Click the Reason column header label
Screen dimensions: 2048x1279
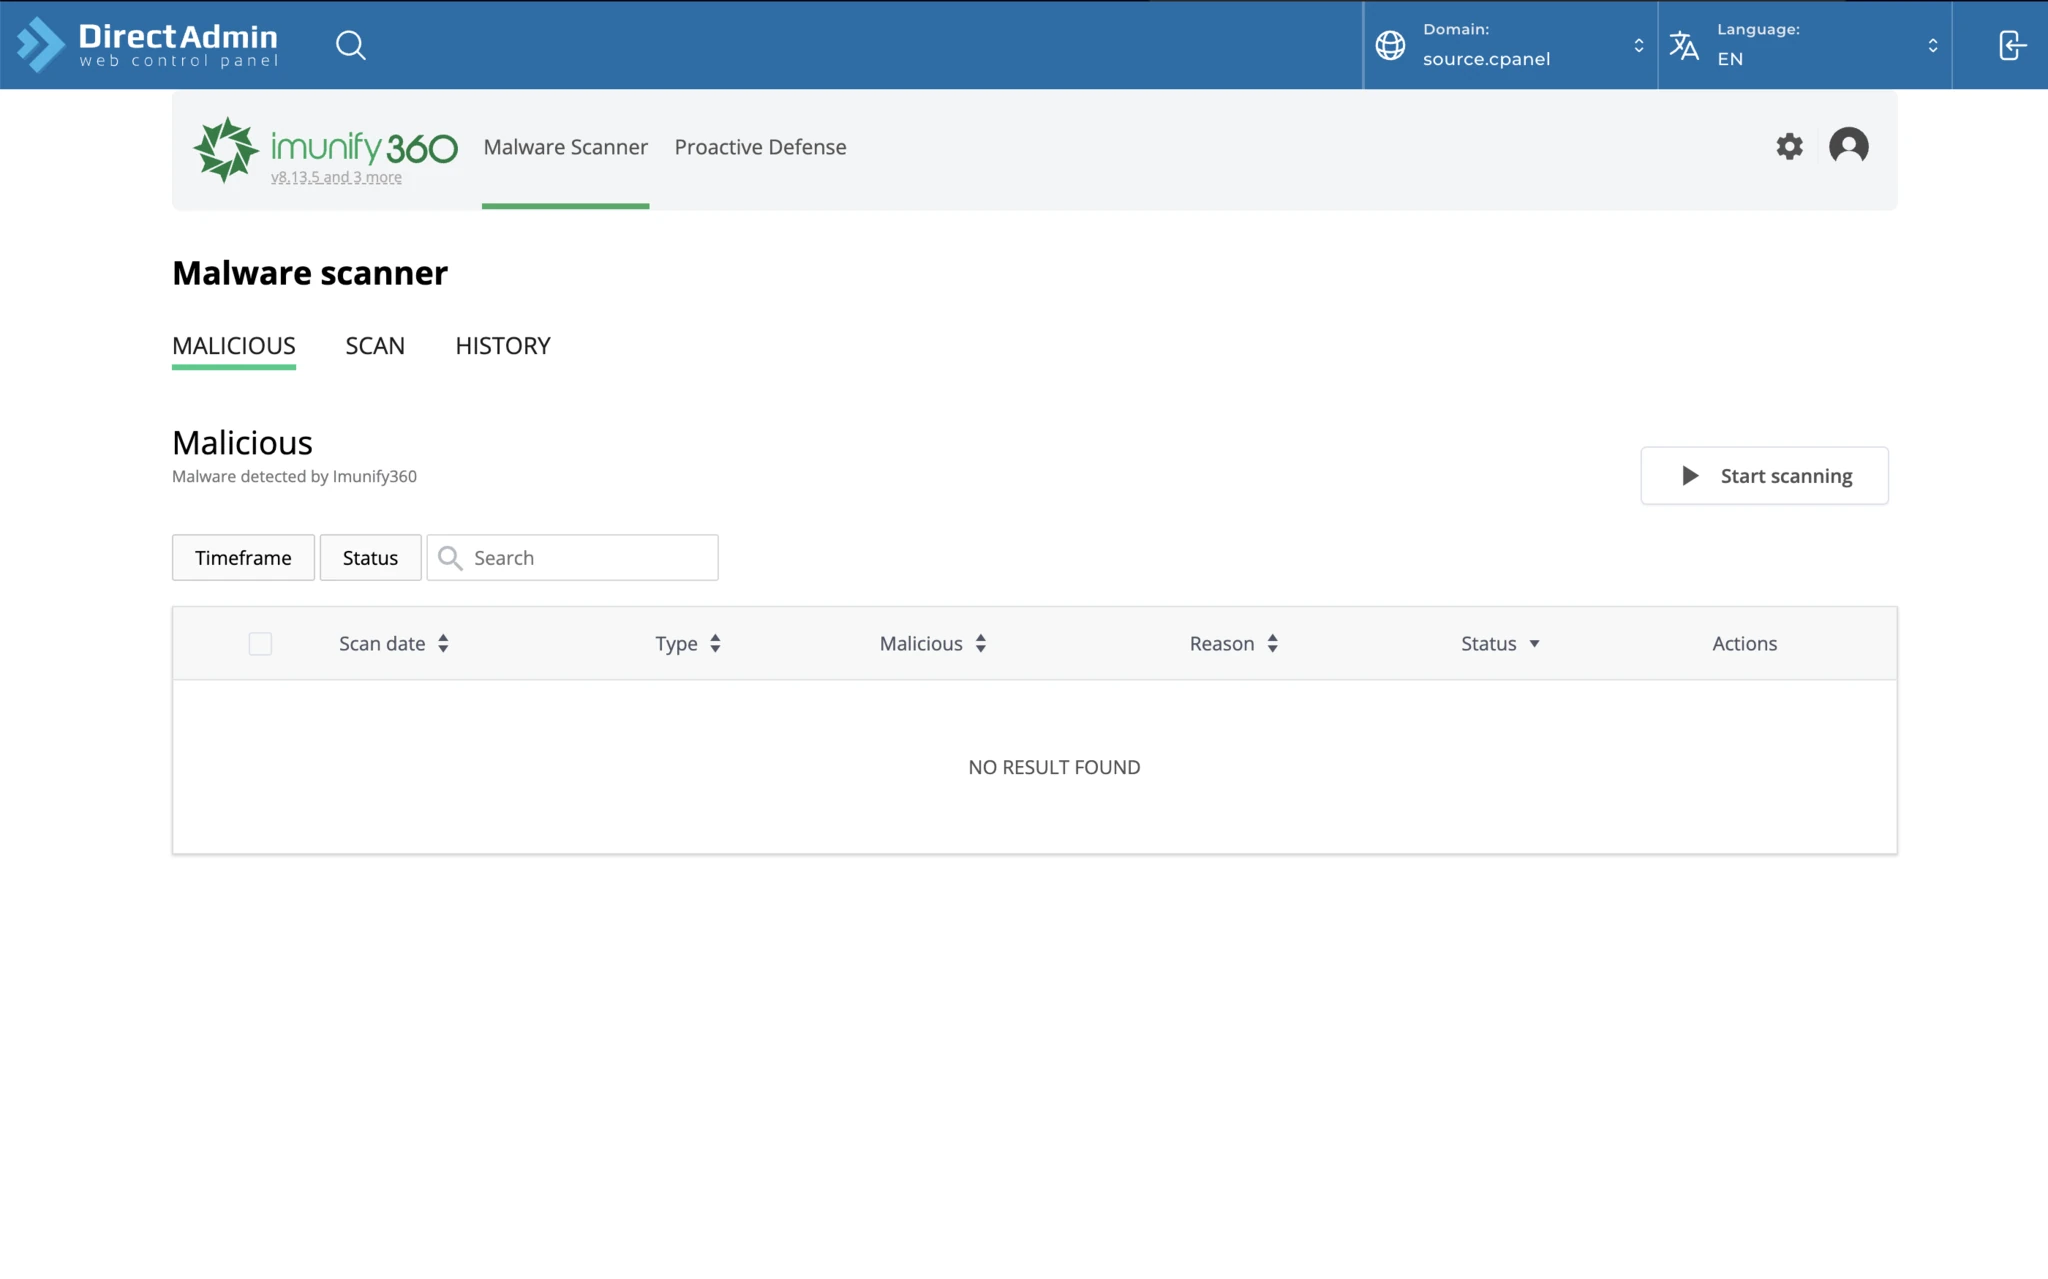1221,644
